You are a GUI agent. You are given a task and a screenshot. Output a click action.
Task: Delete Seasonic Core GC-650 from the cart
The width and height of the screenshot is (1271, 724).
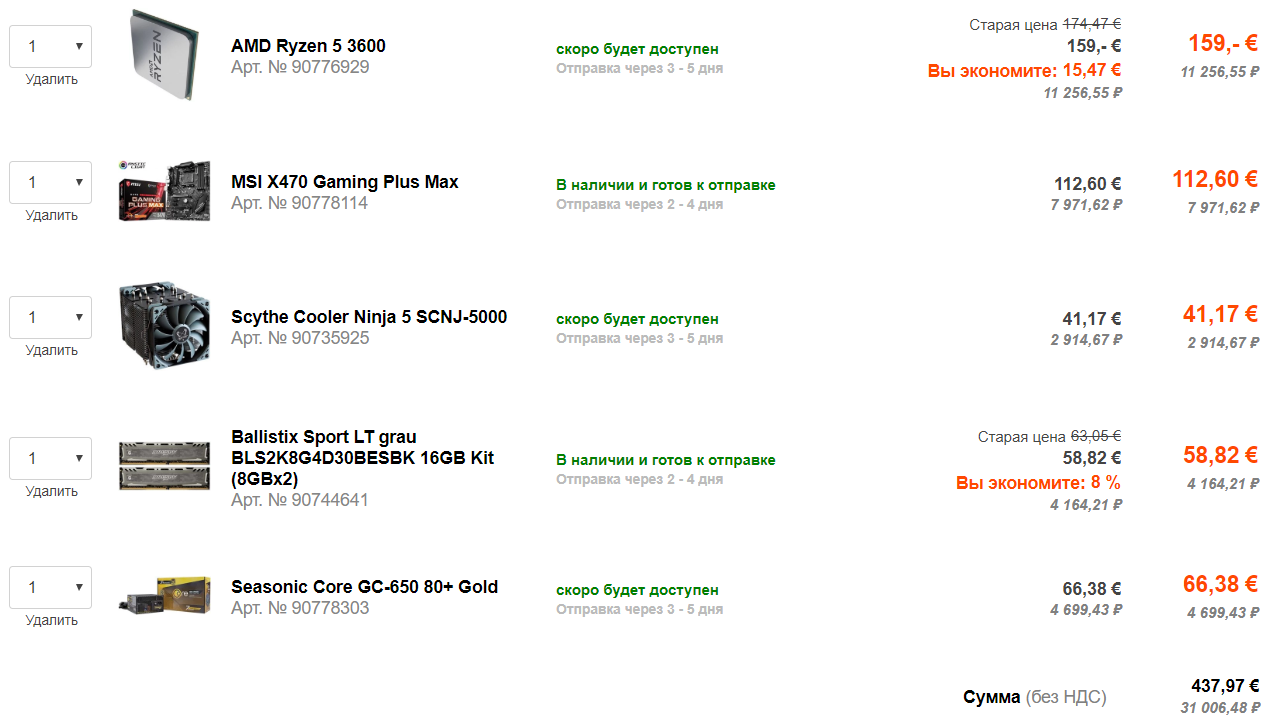pyautogui.click(x=52, y=620)
